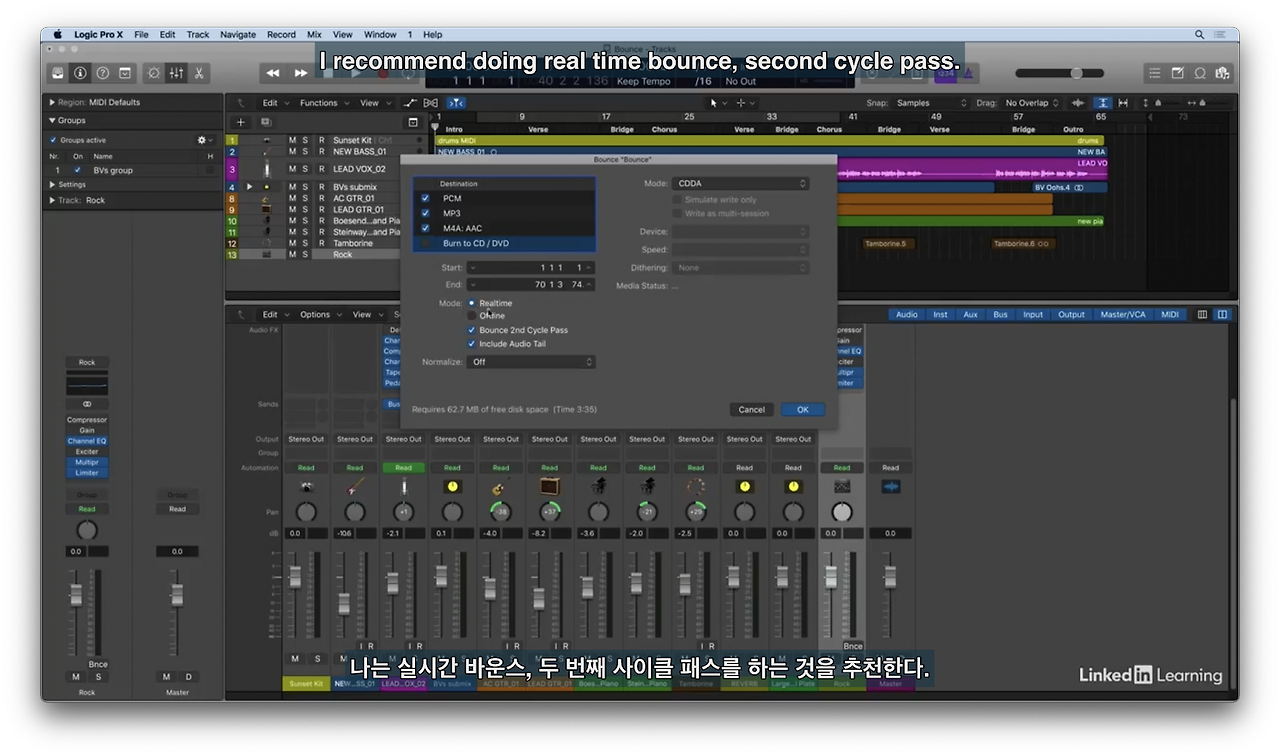Solo the NEW BASS_01 track

point(306,152)
